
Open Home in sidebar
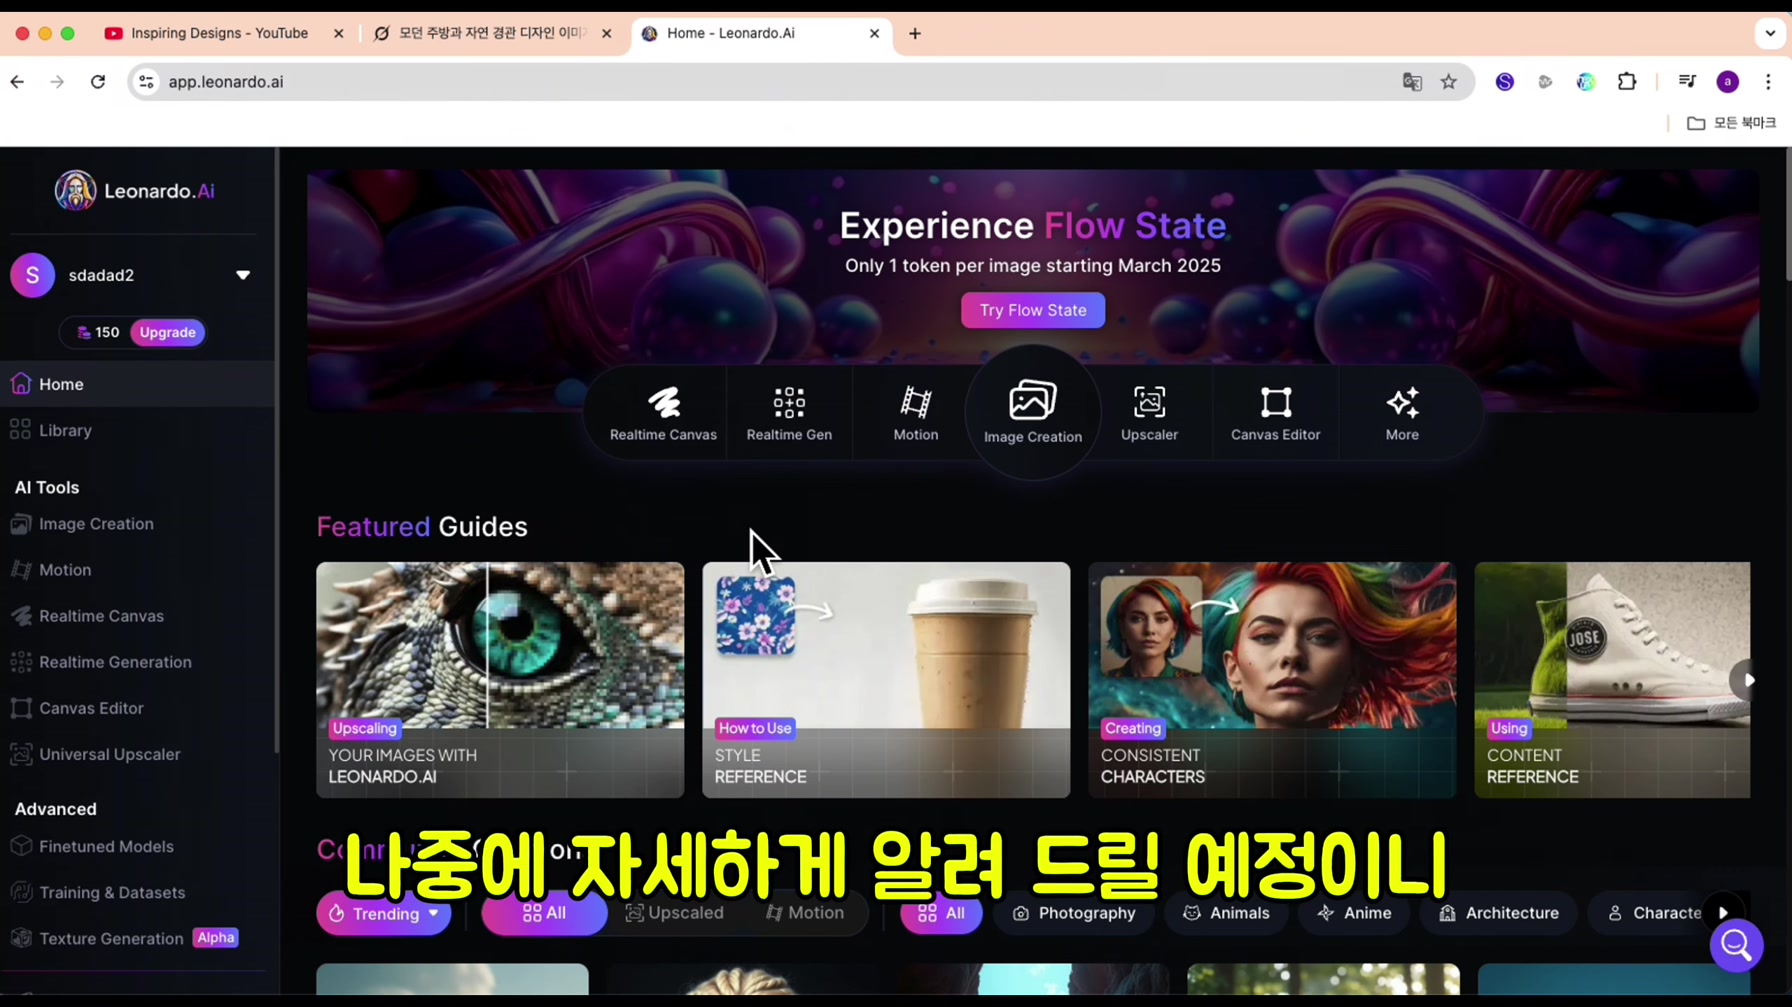coord(137,384)
